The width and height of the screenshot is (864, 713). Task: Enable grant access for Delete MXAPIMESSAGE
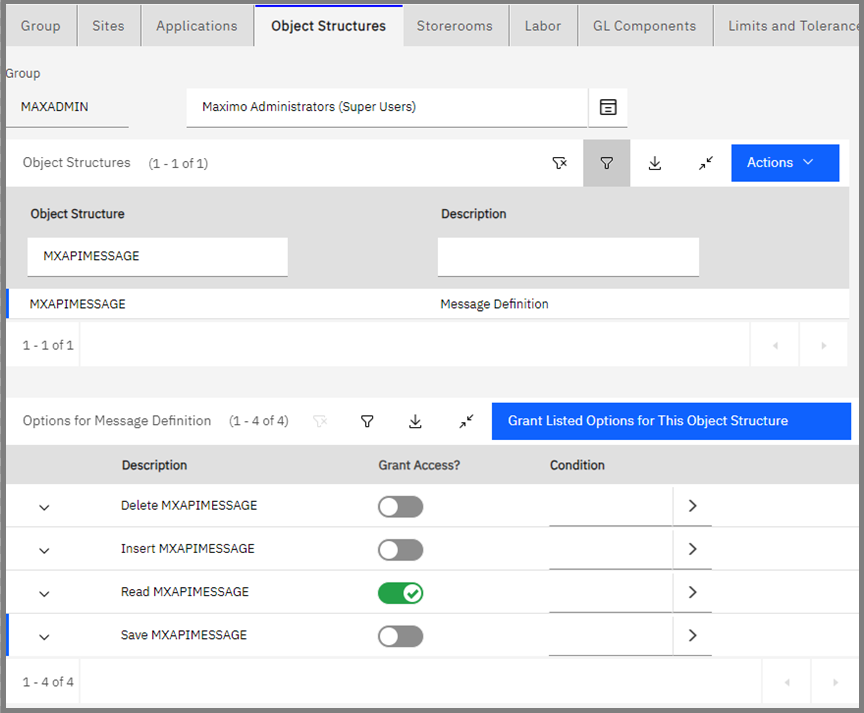400,507
